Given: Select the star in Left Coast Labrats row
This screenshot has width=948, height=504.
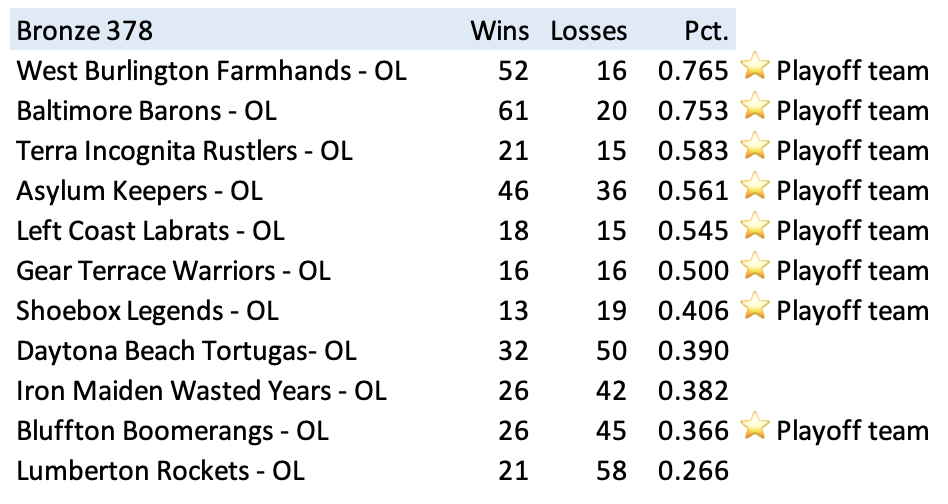Looking at the screenshot, I should coord(754,229).
